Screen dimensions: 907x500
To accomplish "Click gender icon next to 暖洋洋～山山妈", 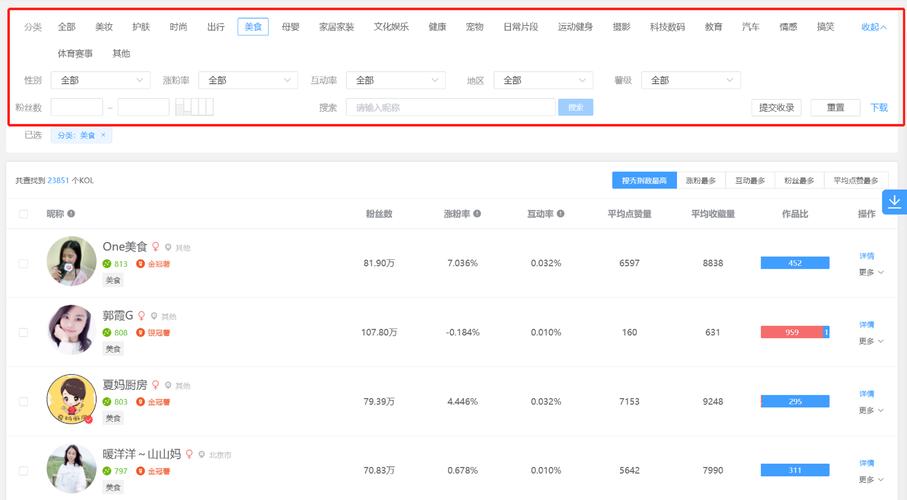I will [189, 454].
